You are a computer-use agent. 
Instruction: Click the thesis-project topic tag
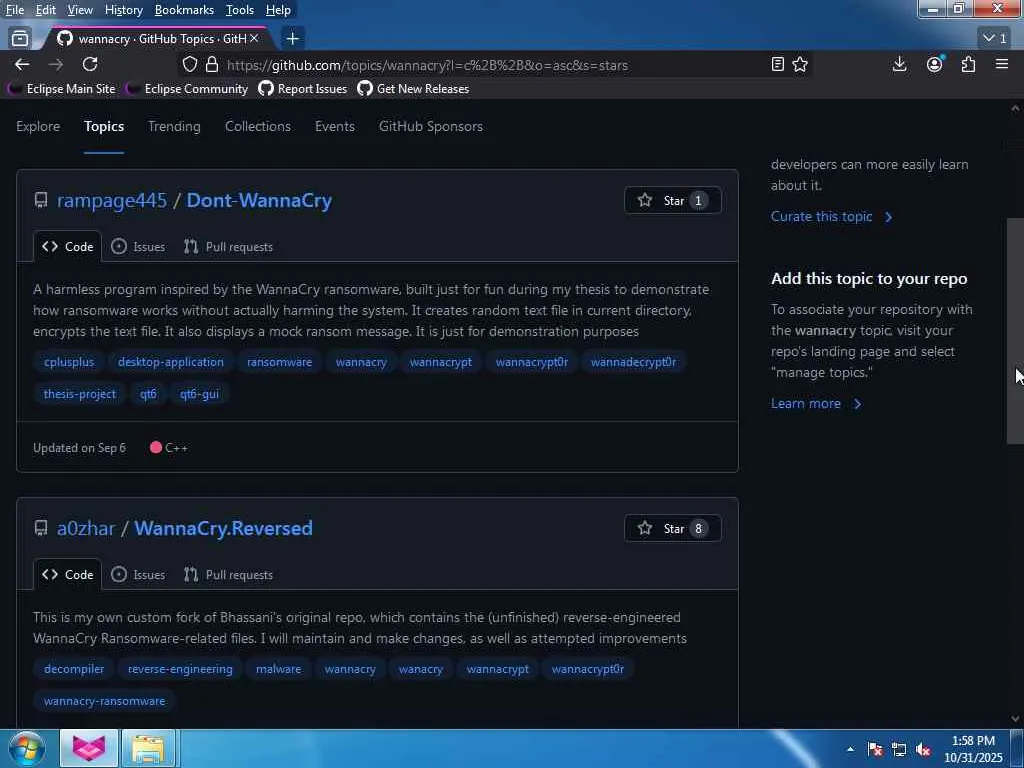click(80, 394)
